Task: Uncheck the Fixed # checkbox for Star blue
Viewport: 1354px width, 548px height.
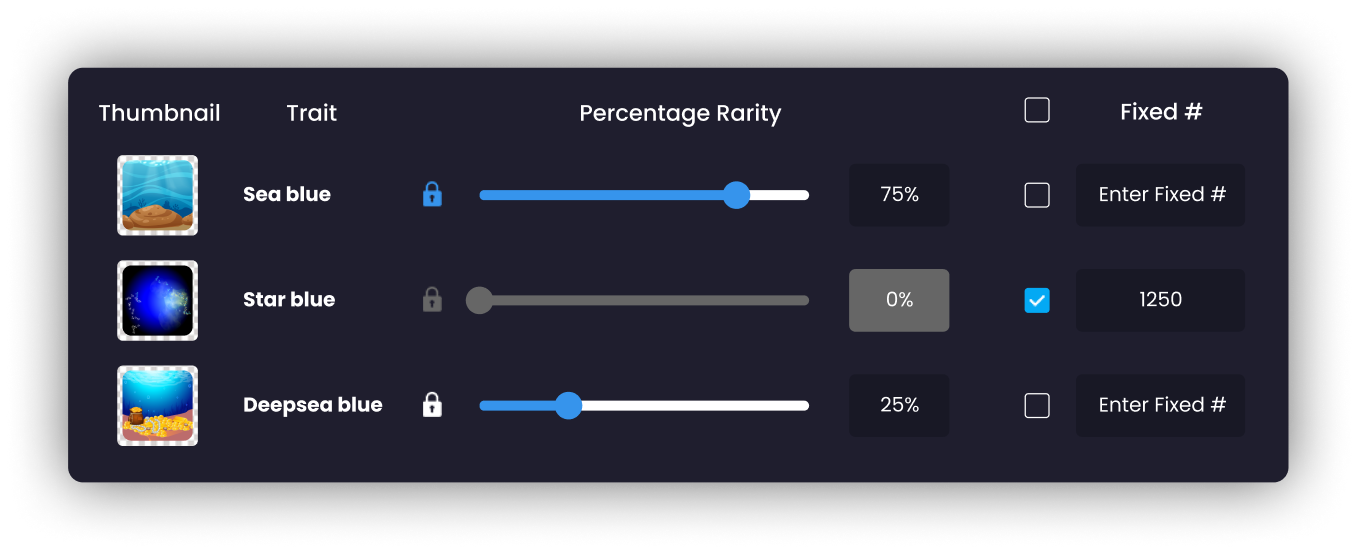Action: (x=1037, y=300)
